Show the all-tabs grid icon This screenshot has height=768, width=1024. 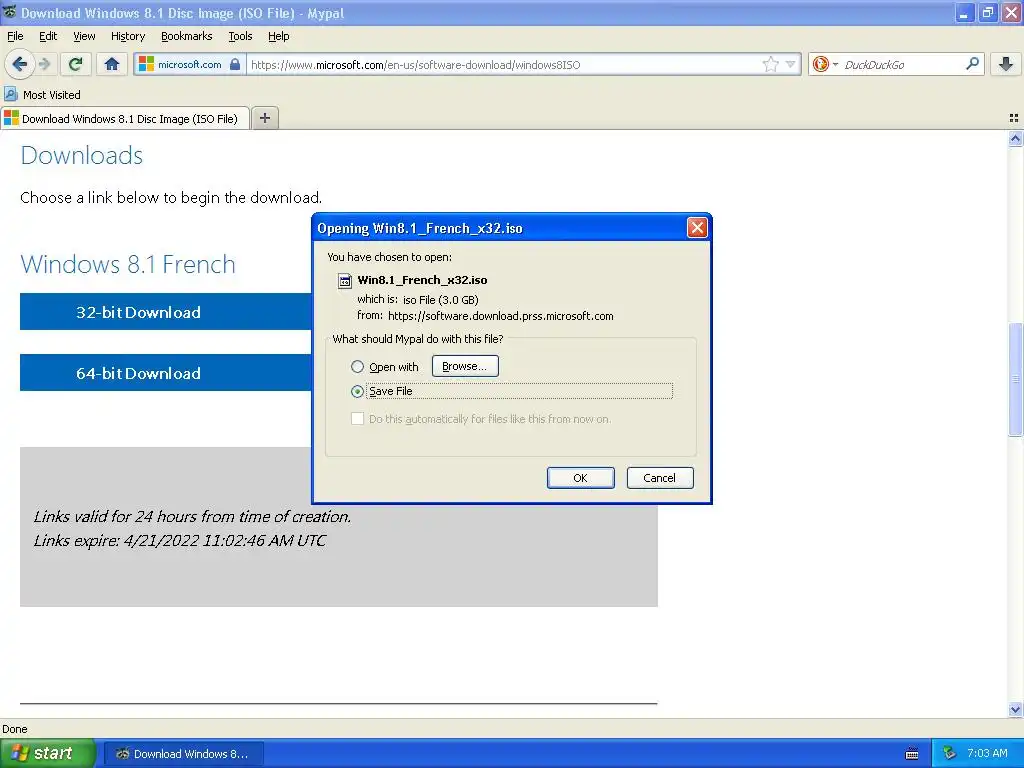pyautogui.click(x=1014, y=118)
